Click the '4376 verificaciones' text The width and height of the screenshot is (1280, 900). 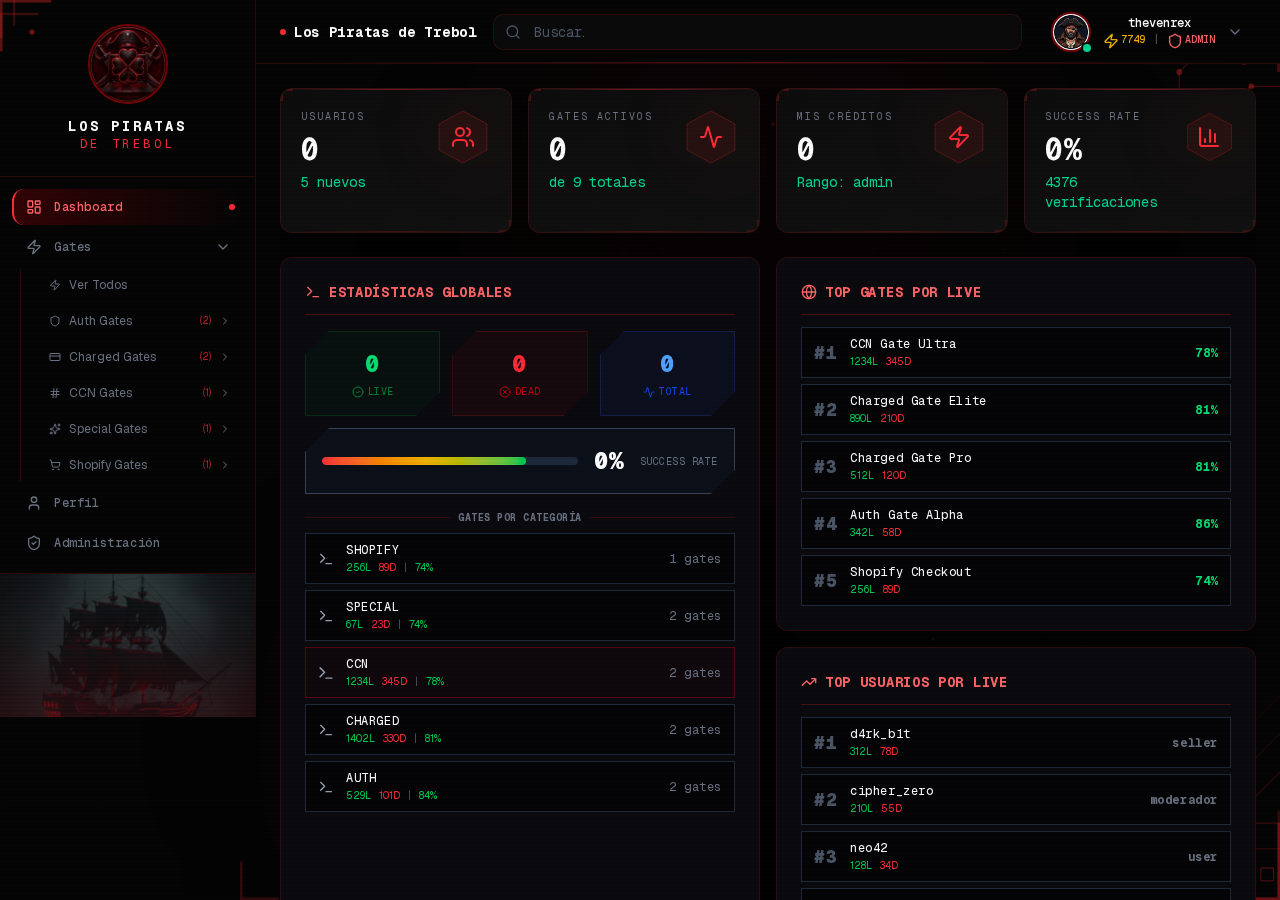[x=1101, y=193]
